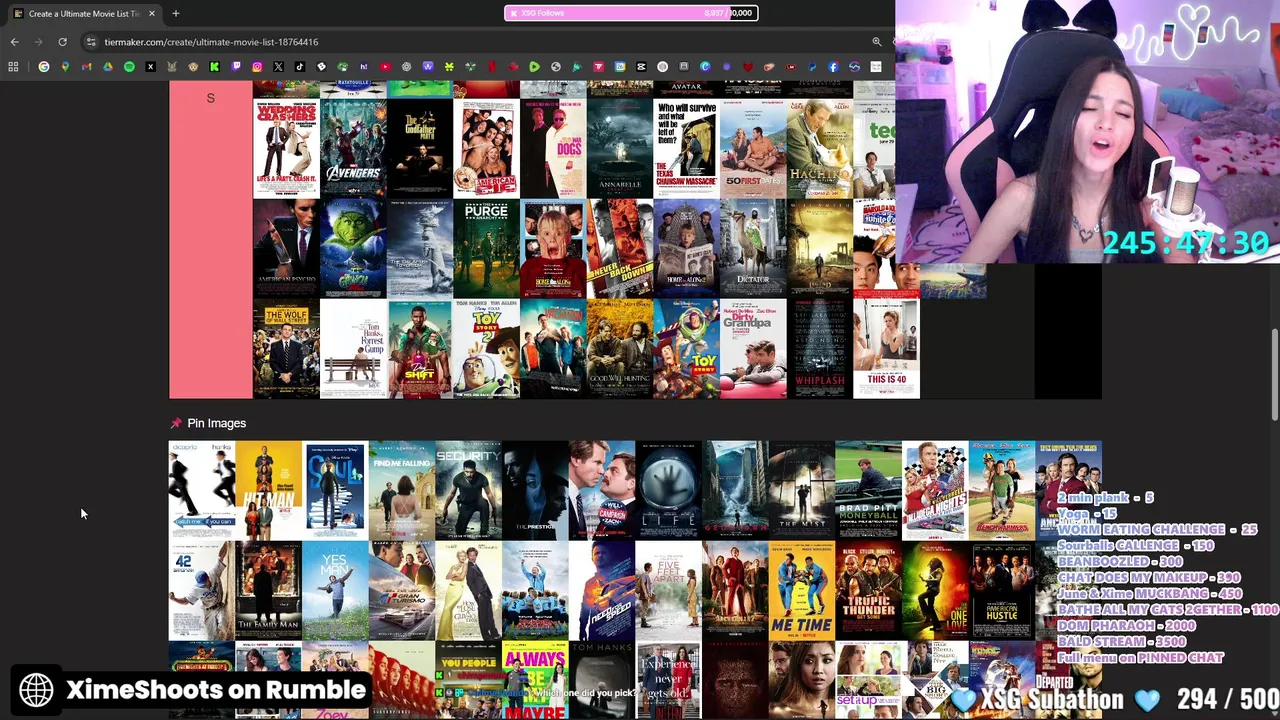This screenshot has width=1280, height=720.
Task: Open the Twitch bookmark icon
Action: pos(236,67)
